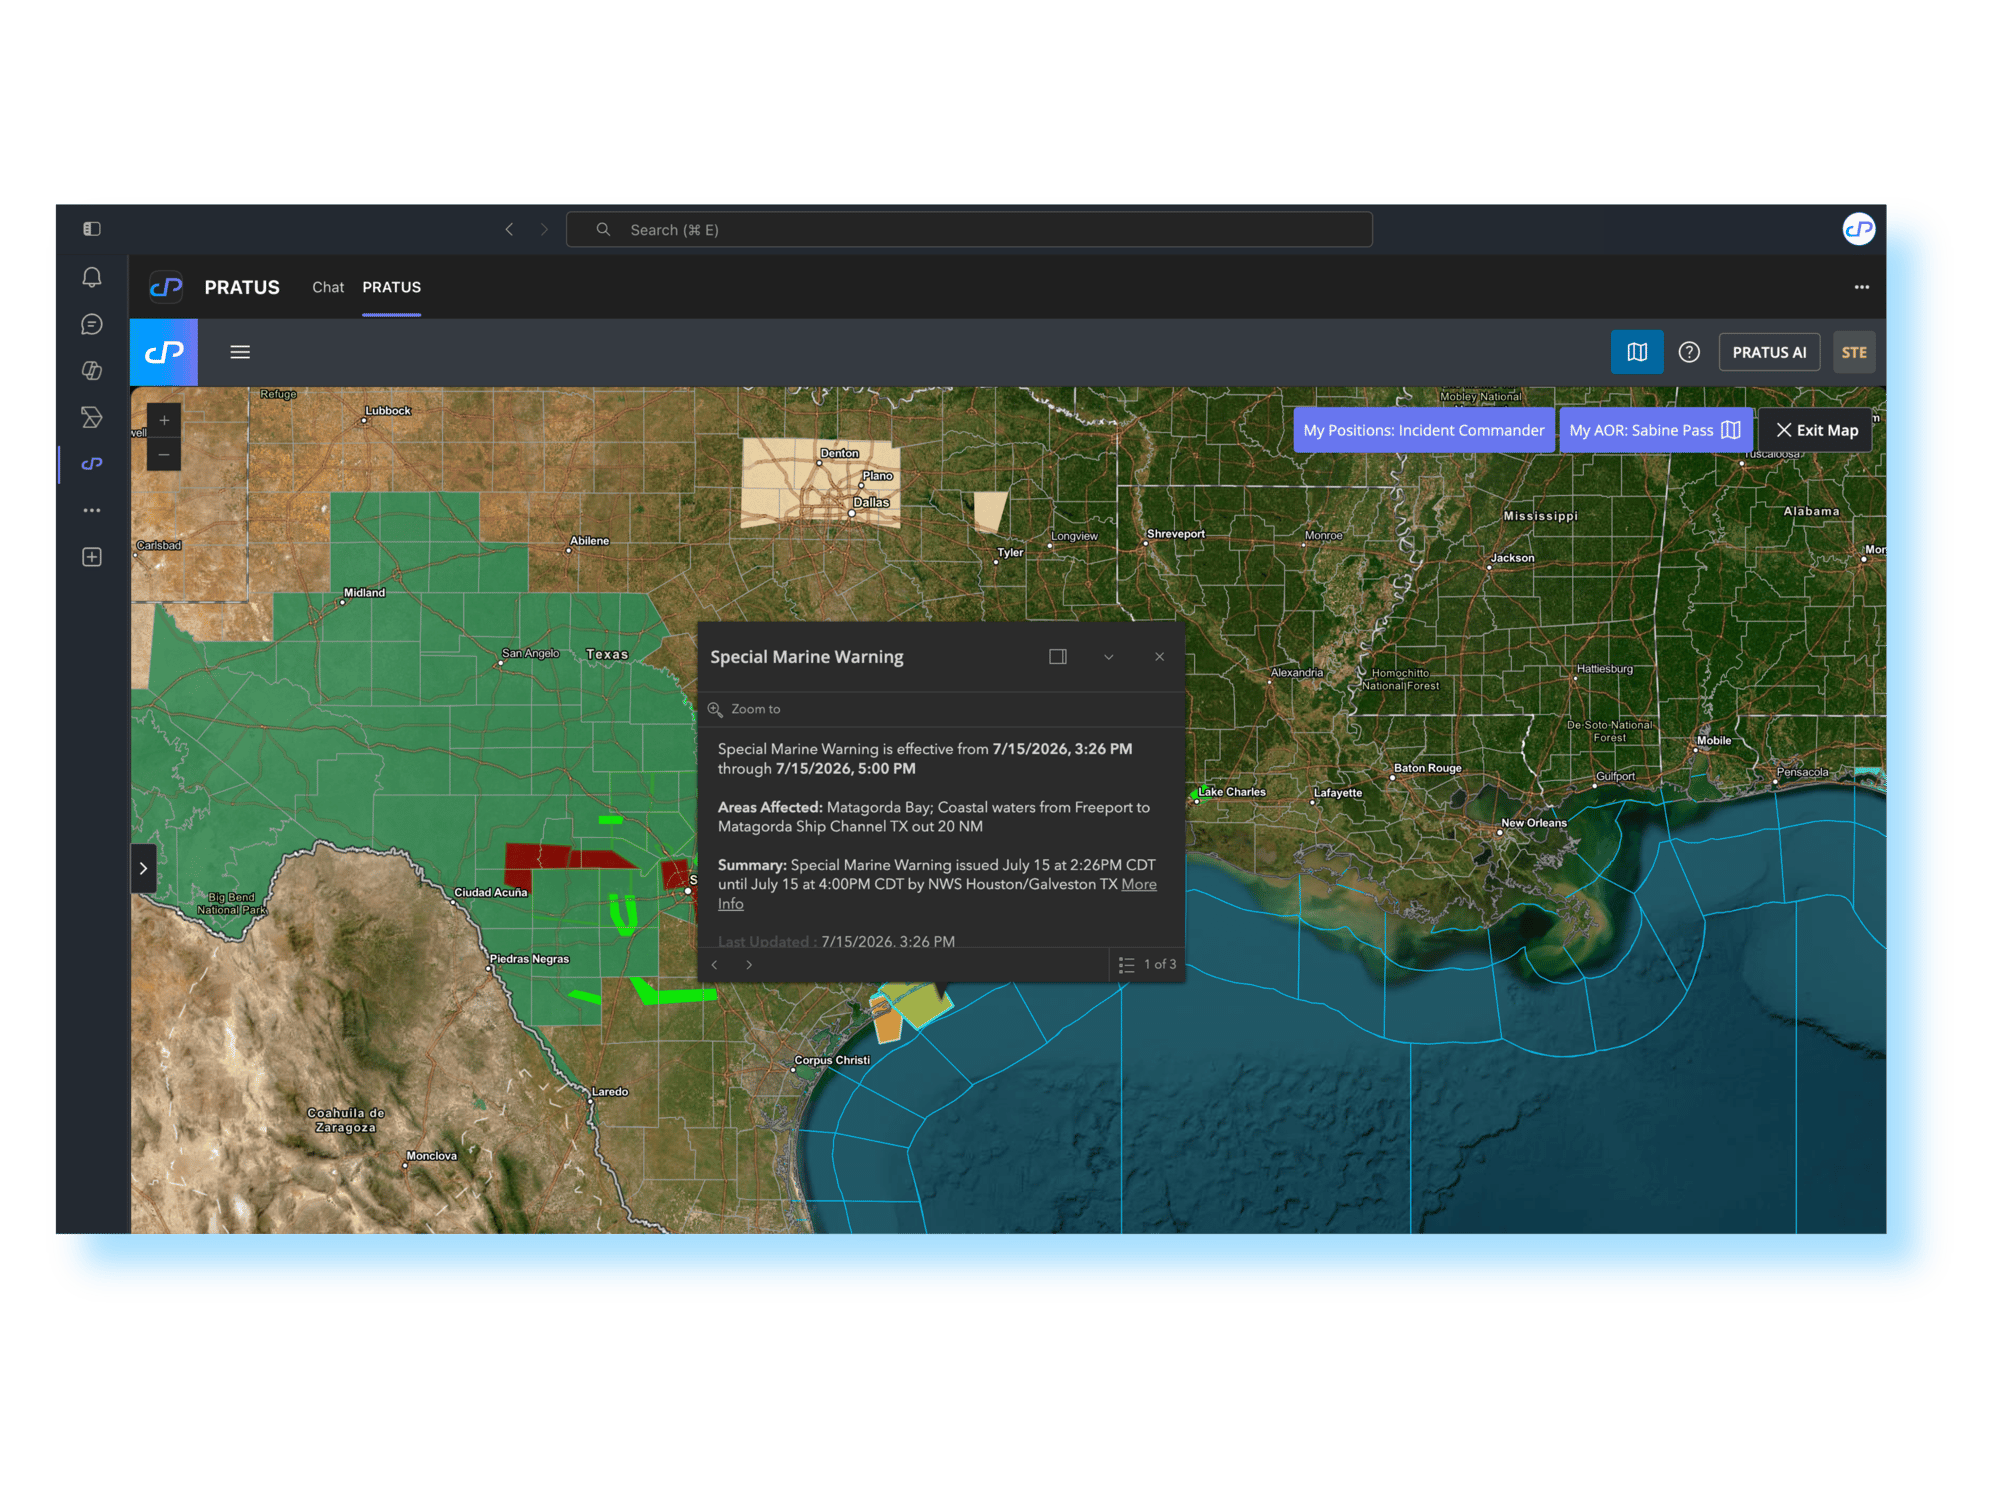Viewport: 2000px width, 1500px height.
Task: Open the Chat icon in sidebar
Action: click(92, 324)
